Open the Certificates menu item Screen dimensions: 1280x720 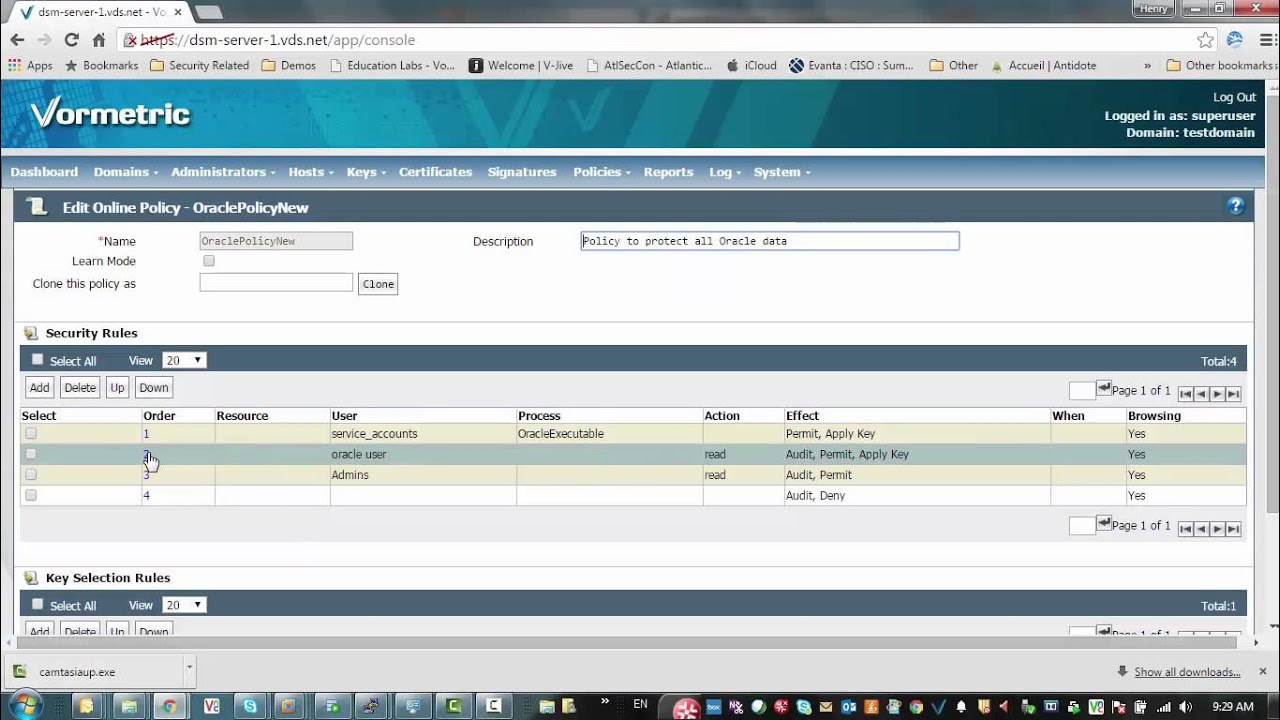click(x=435, y=172)
